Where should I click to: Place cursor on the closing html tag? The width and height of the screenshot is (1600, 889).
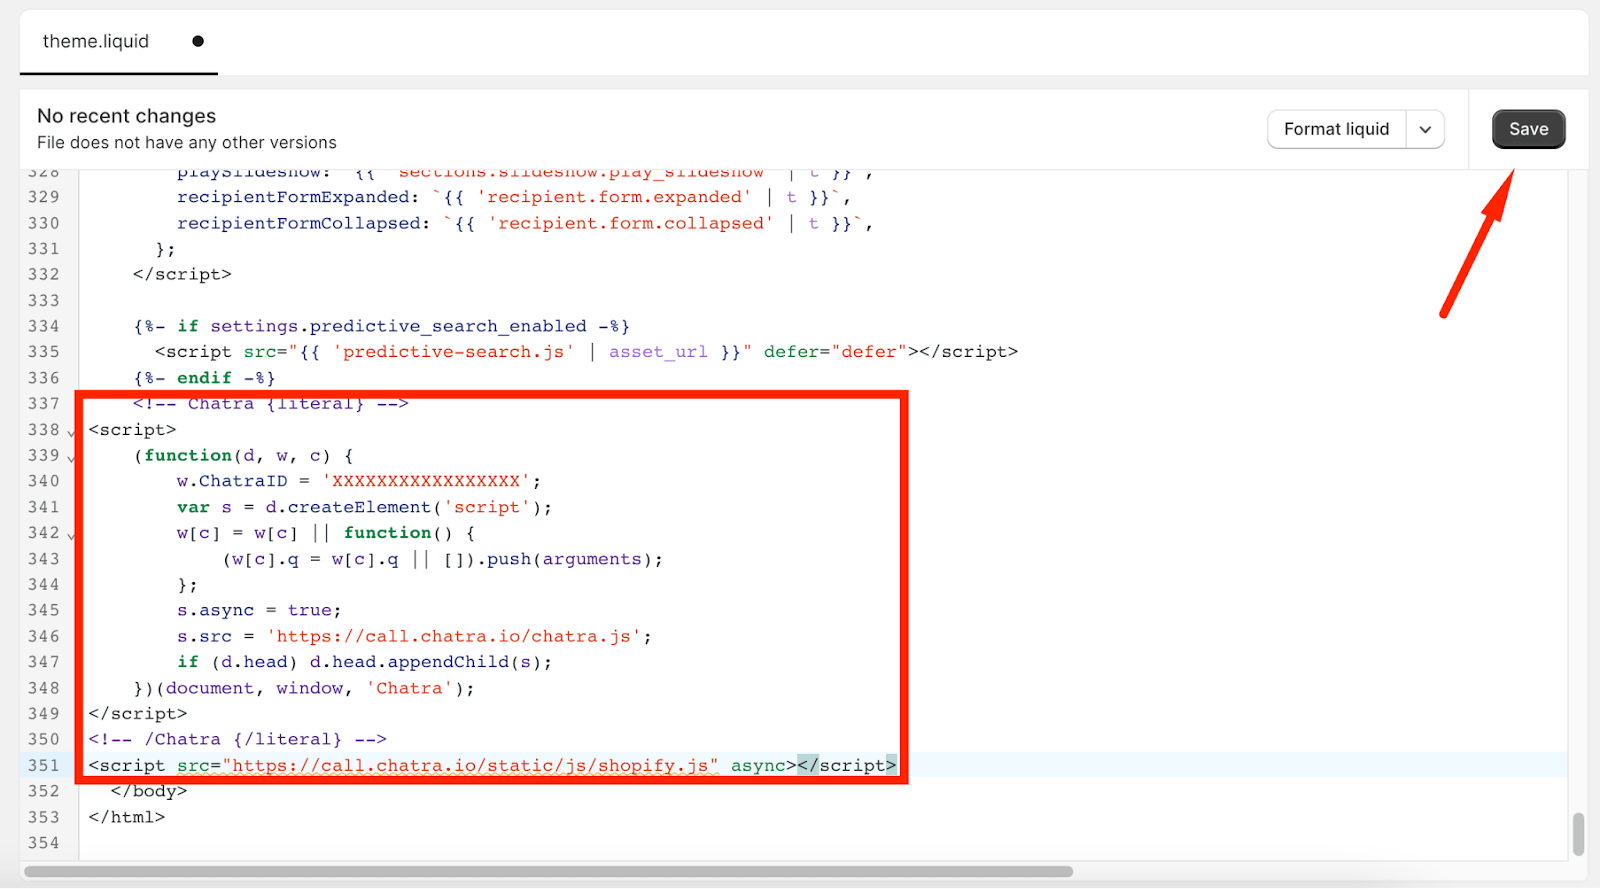tap(126, 817)
